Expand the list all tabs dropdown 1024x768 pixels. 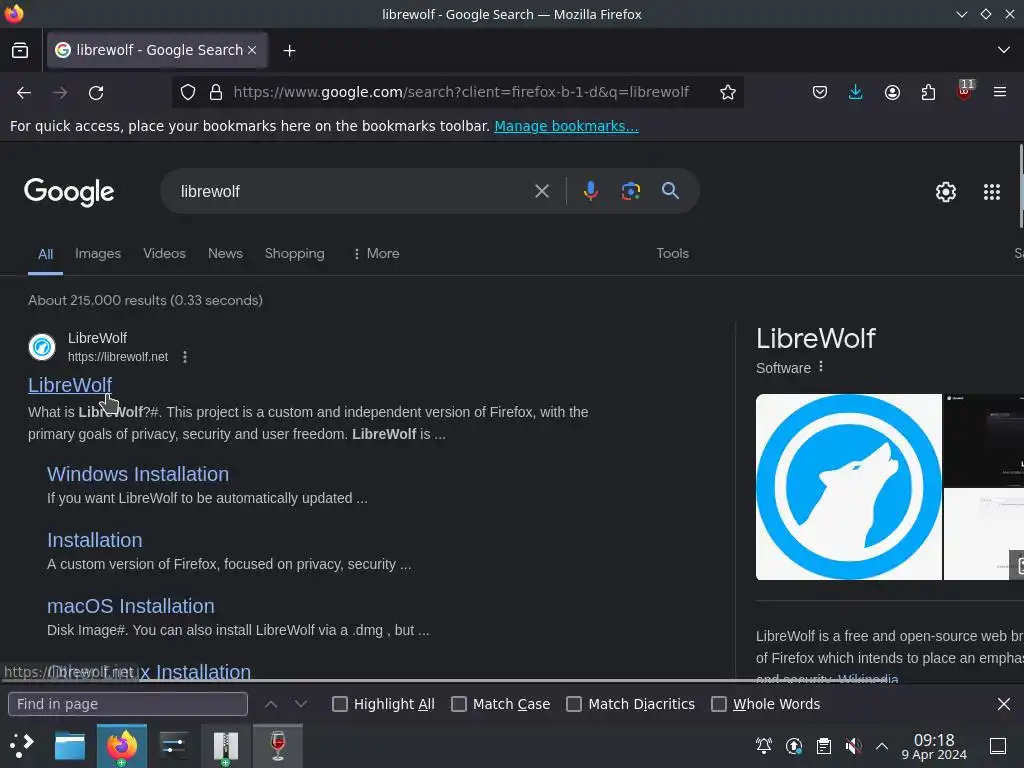pos(1004,50)
